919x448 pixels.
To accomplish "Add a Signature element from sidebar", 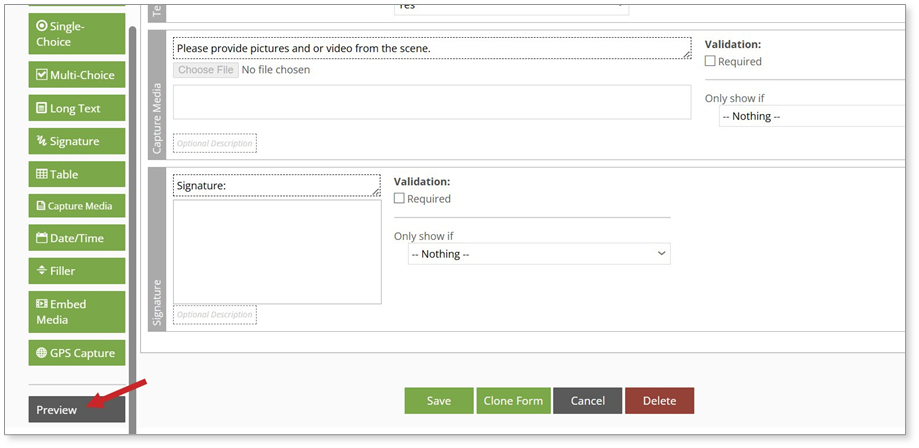I will [77, 141].
